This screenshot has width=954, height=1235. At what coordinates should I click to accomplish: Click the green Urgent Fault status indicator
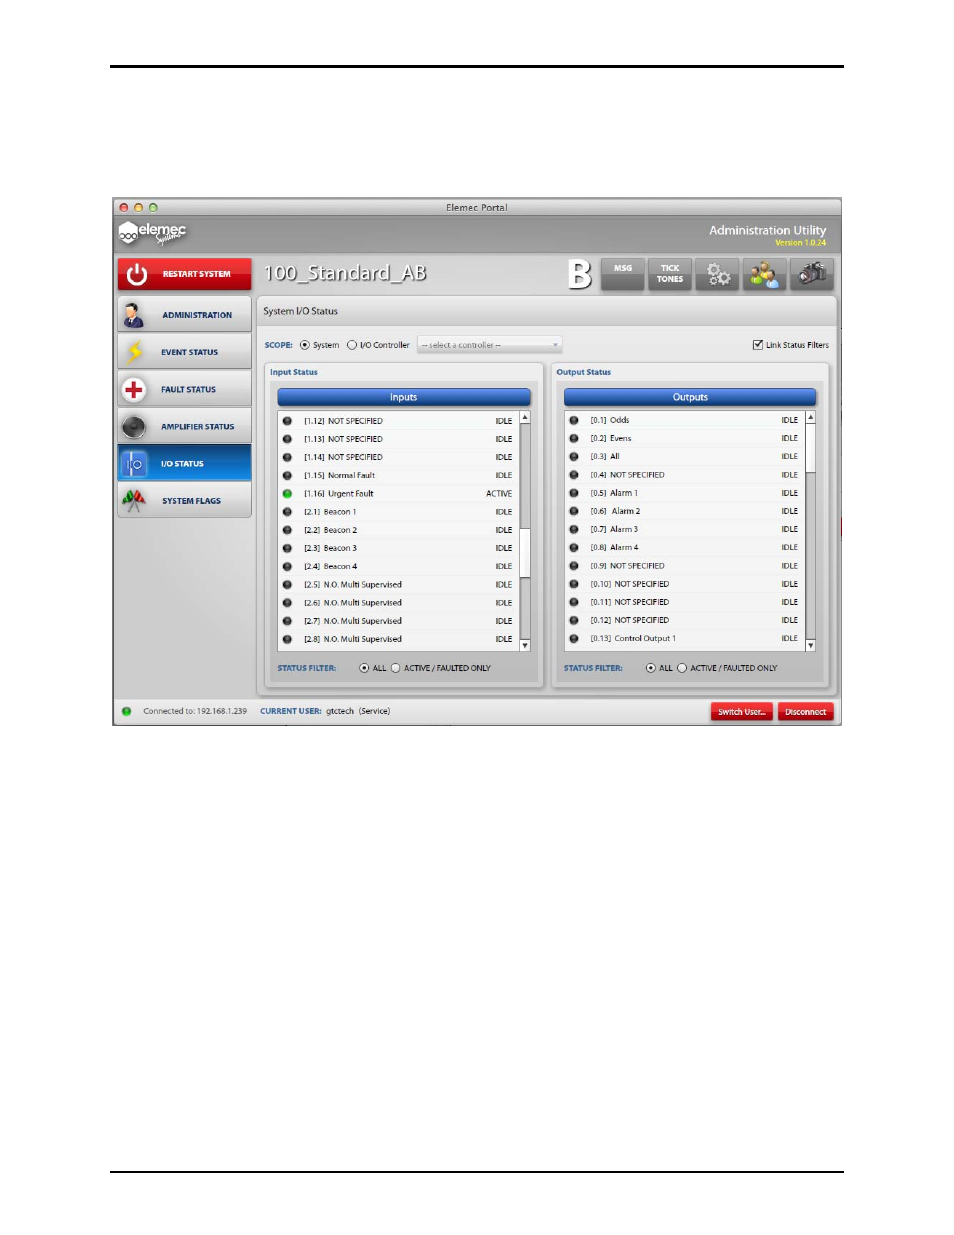[288, 494]
